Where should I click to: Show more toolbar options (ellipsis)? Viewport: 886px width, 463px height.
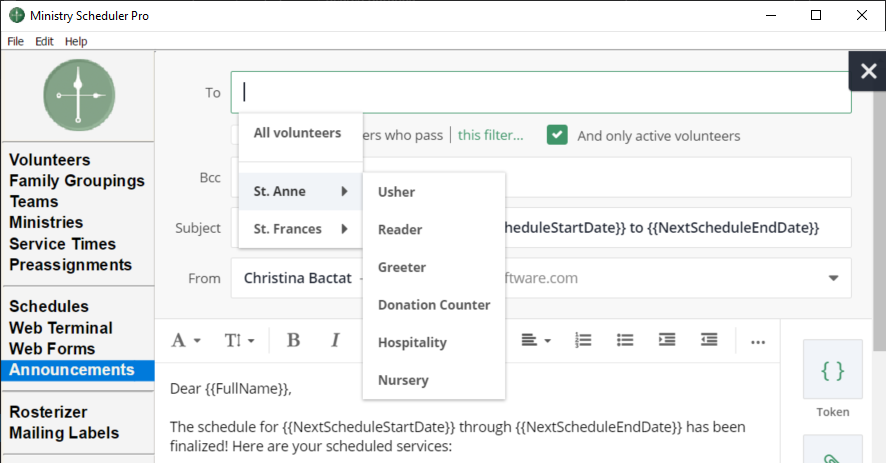758,341
